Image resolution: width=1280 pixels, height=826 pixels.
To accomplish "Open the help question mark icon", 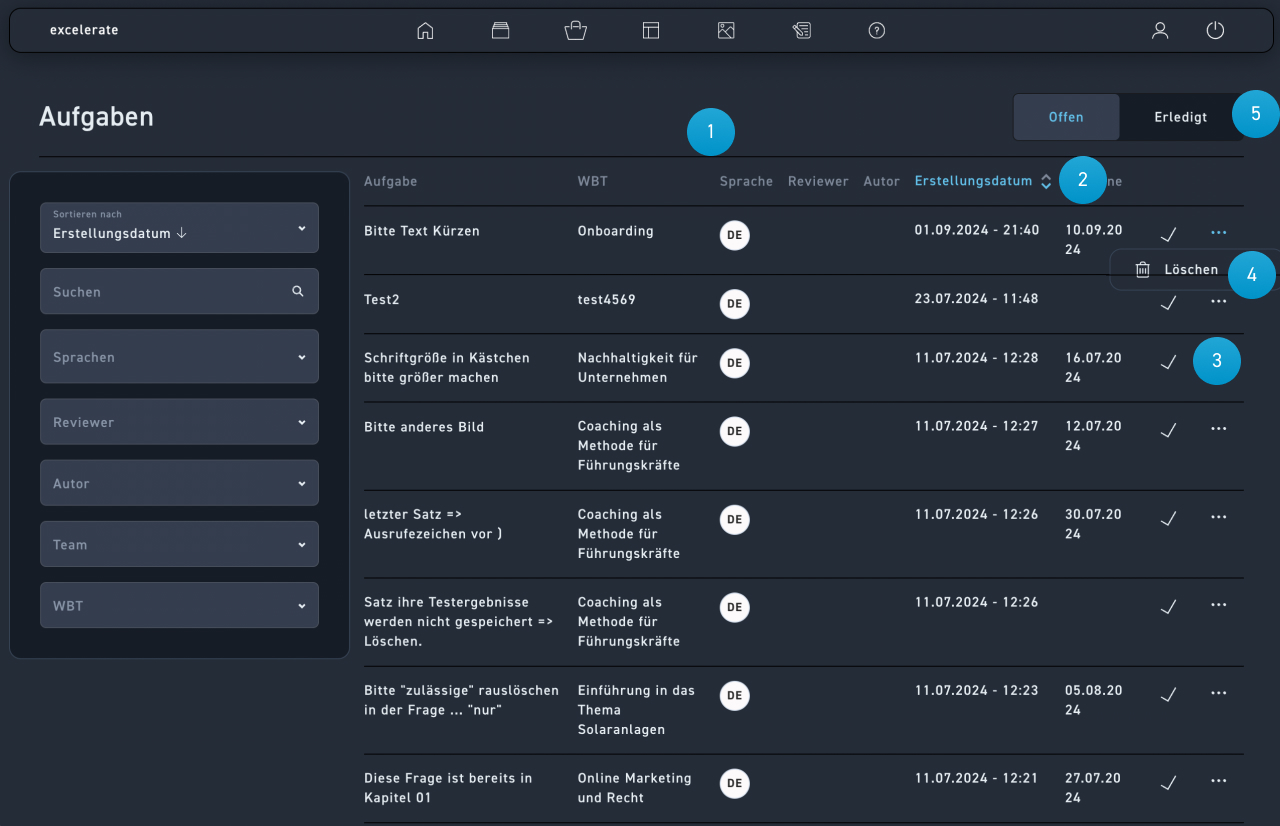I will coord(877,31).
